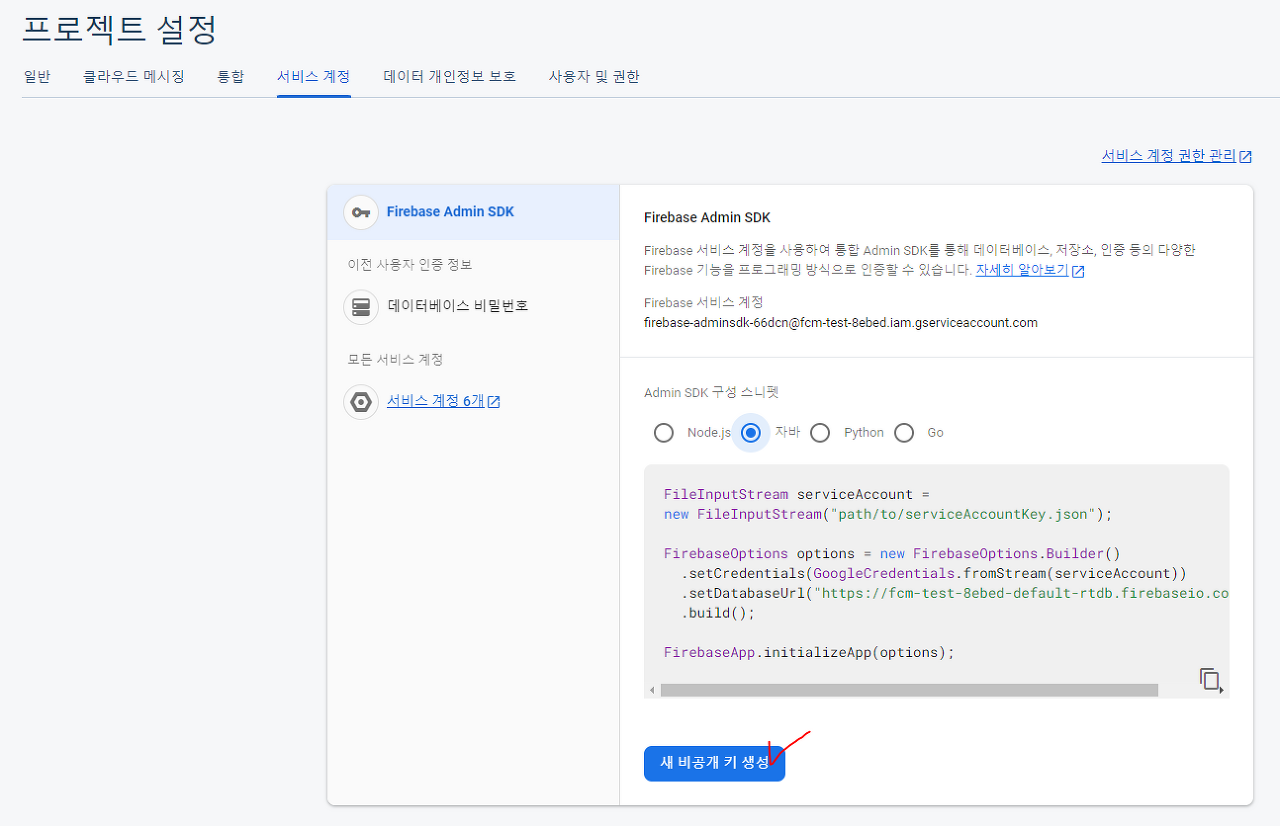Image resolution: width=1280 pixels, height=826 pixels.
Task: Select the 자바 radio button
Action: click(751, 433)
